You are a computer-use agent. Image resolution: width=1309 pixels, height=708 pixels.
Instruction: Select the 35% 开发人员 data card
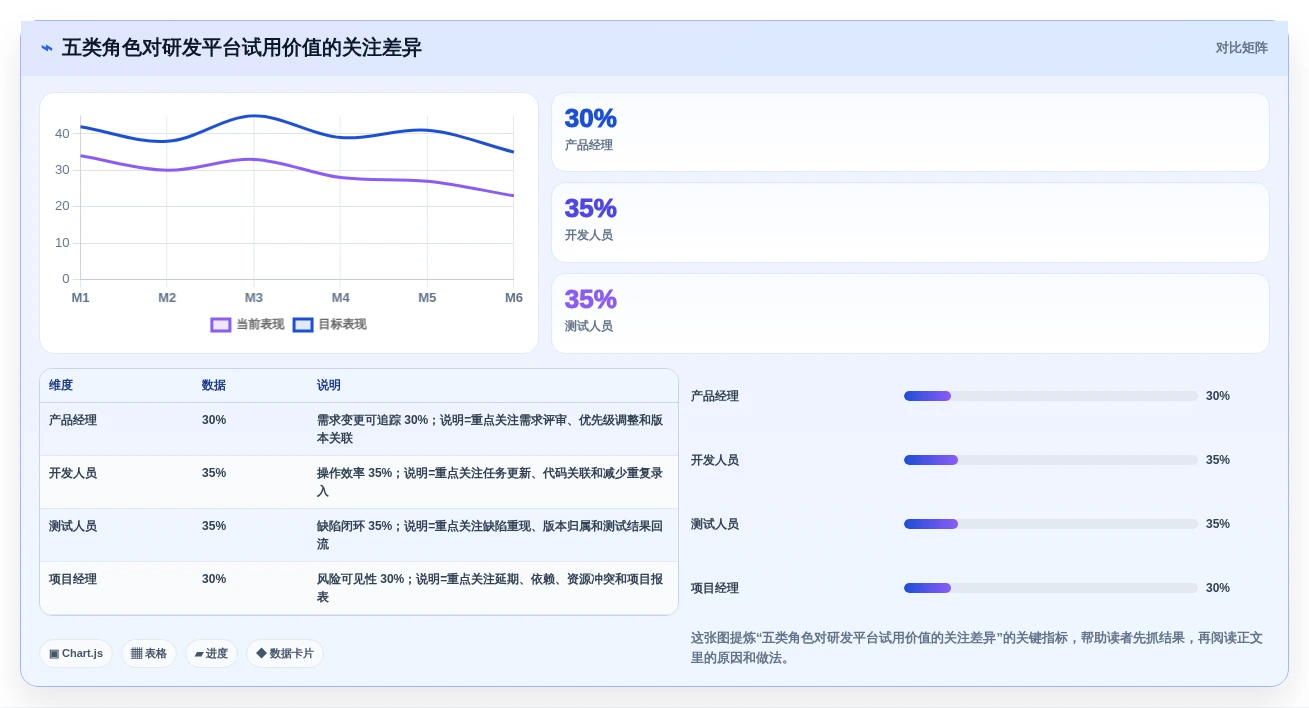click(910, 222)
